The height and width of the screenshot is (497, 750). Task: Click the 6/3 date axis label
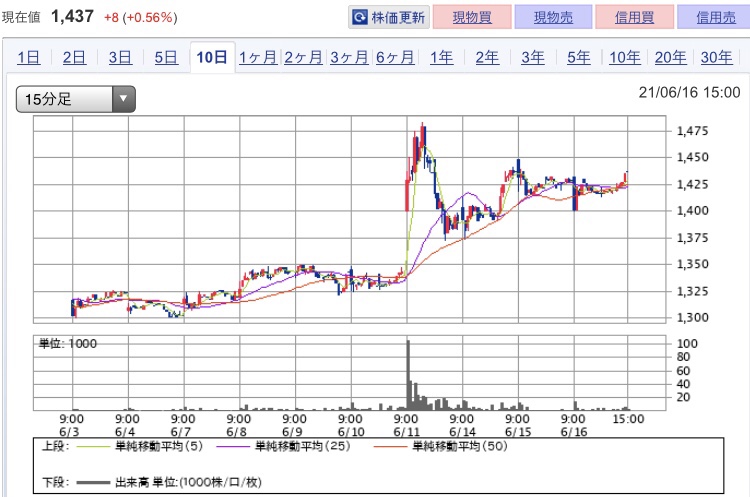click(x=69, y=432)
